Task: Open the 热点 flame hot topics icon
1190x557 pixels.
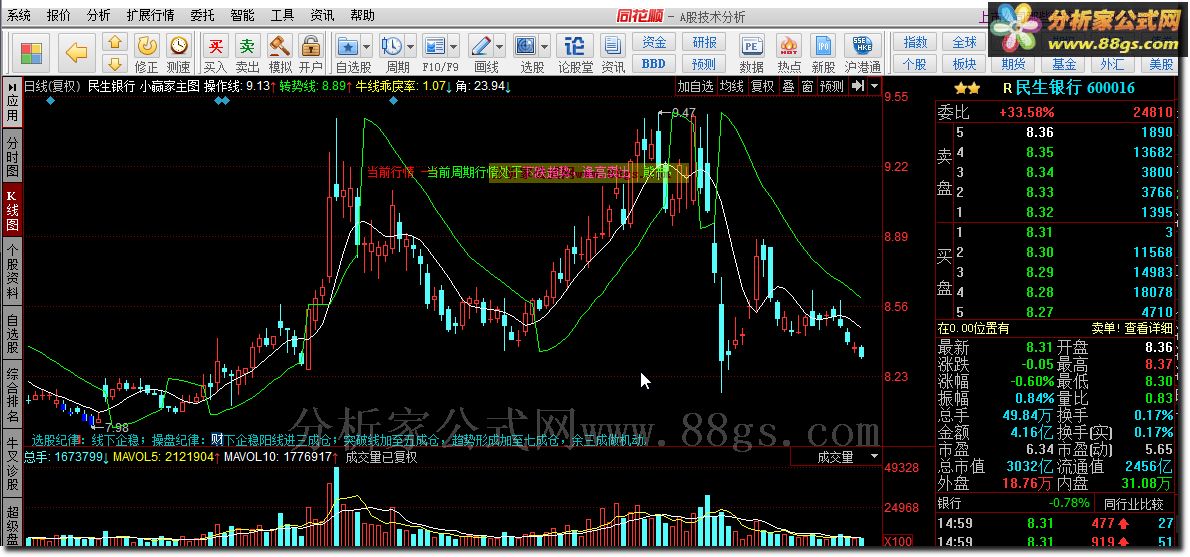Action: click(x=789, y=46)
